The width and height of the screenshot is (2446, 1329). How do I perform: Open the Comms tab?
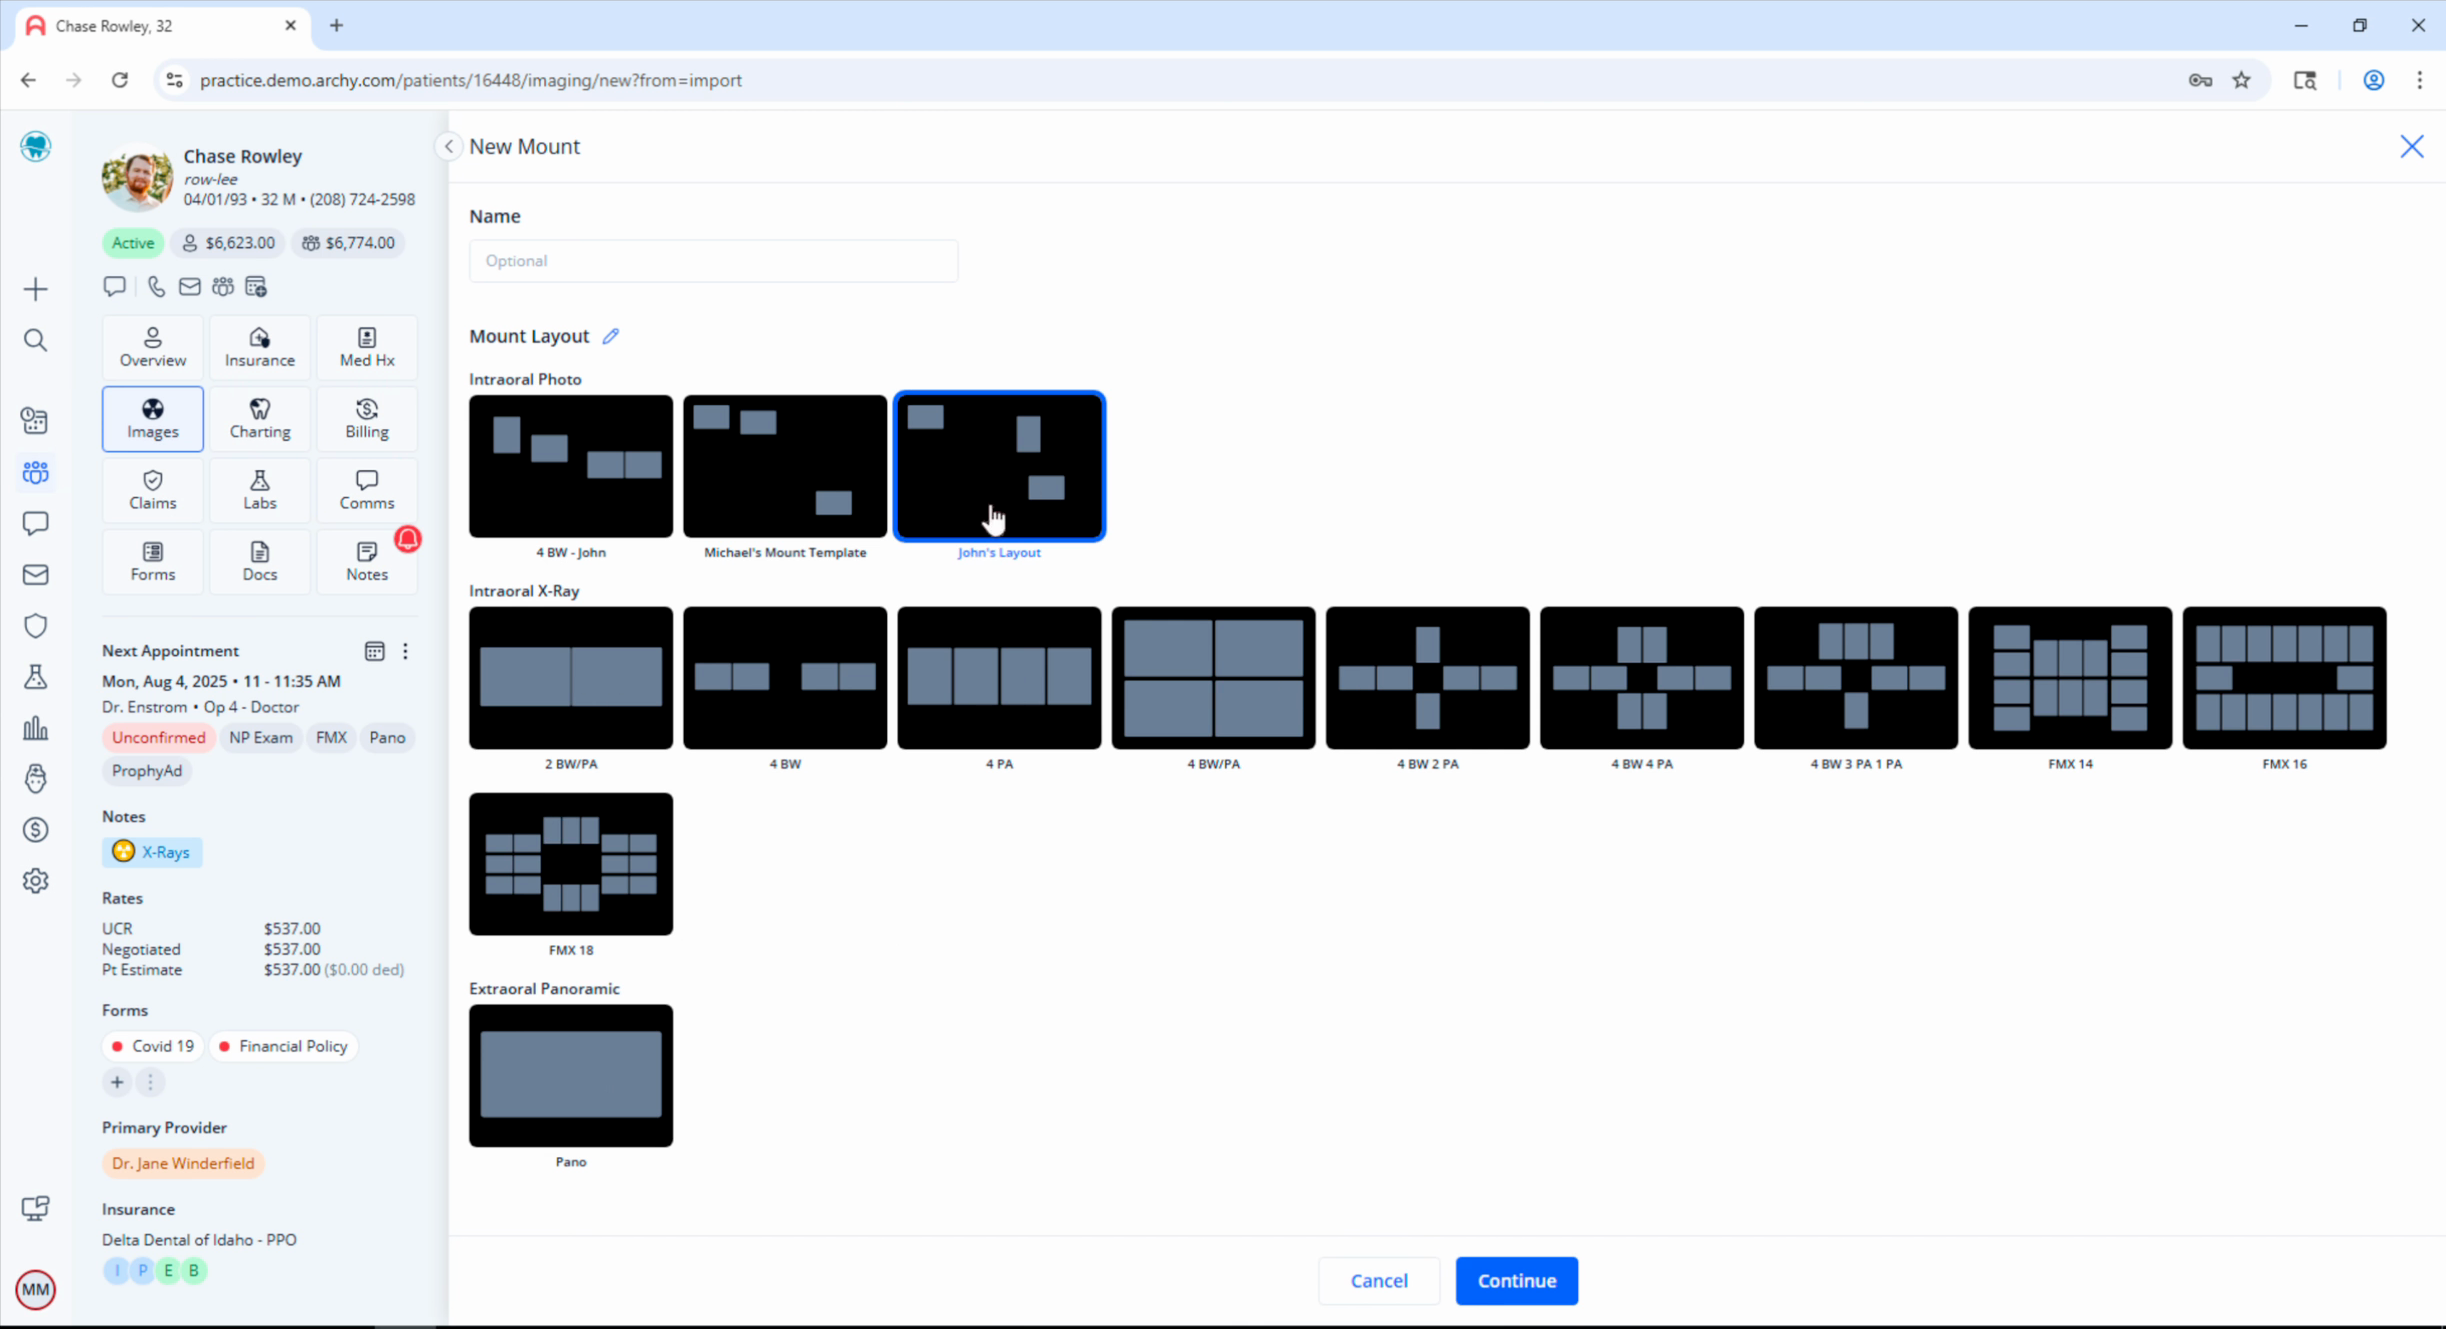(x=367, y=491)
